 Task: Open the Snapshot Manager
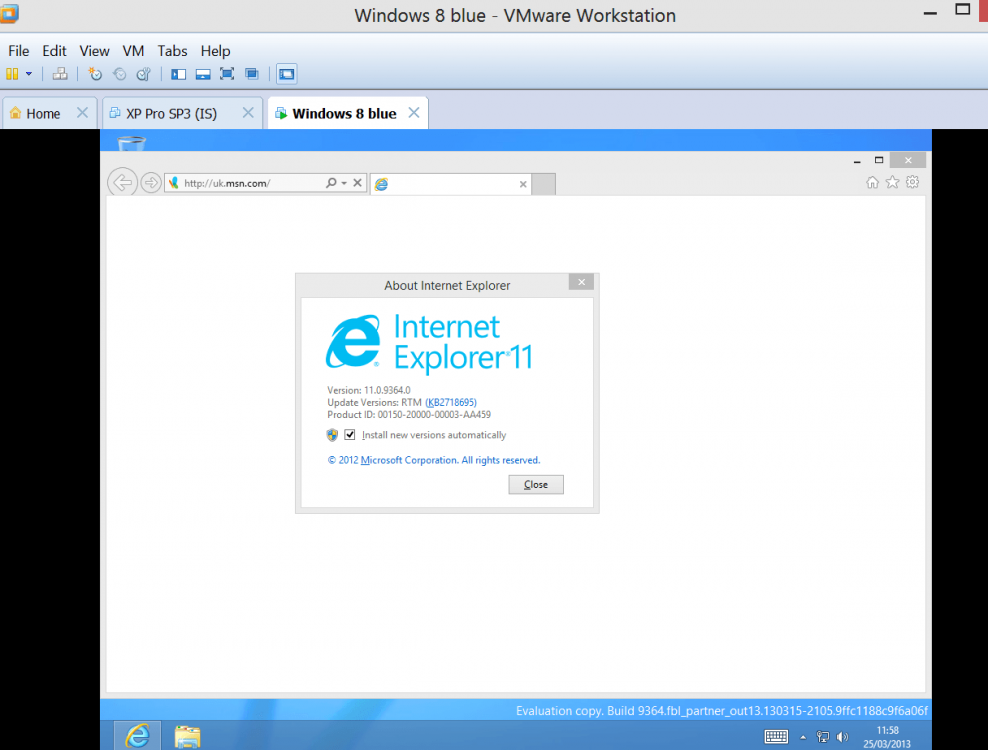[x=143, y=73]
